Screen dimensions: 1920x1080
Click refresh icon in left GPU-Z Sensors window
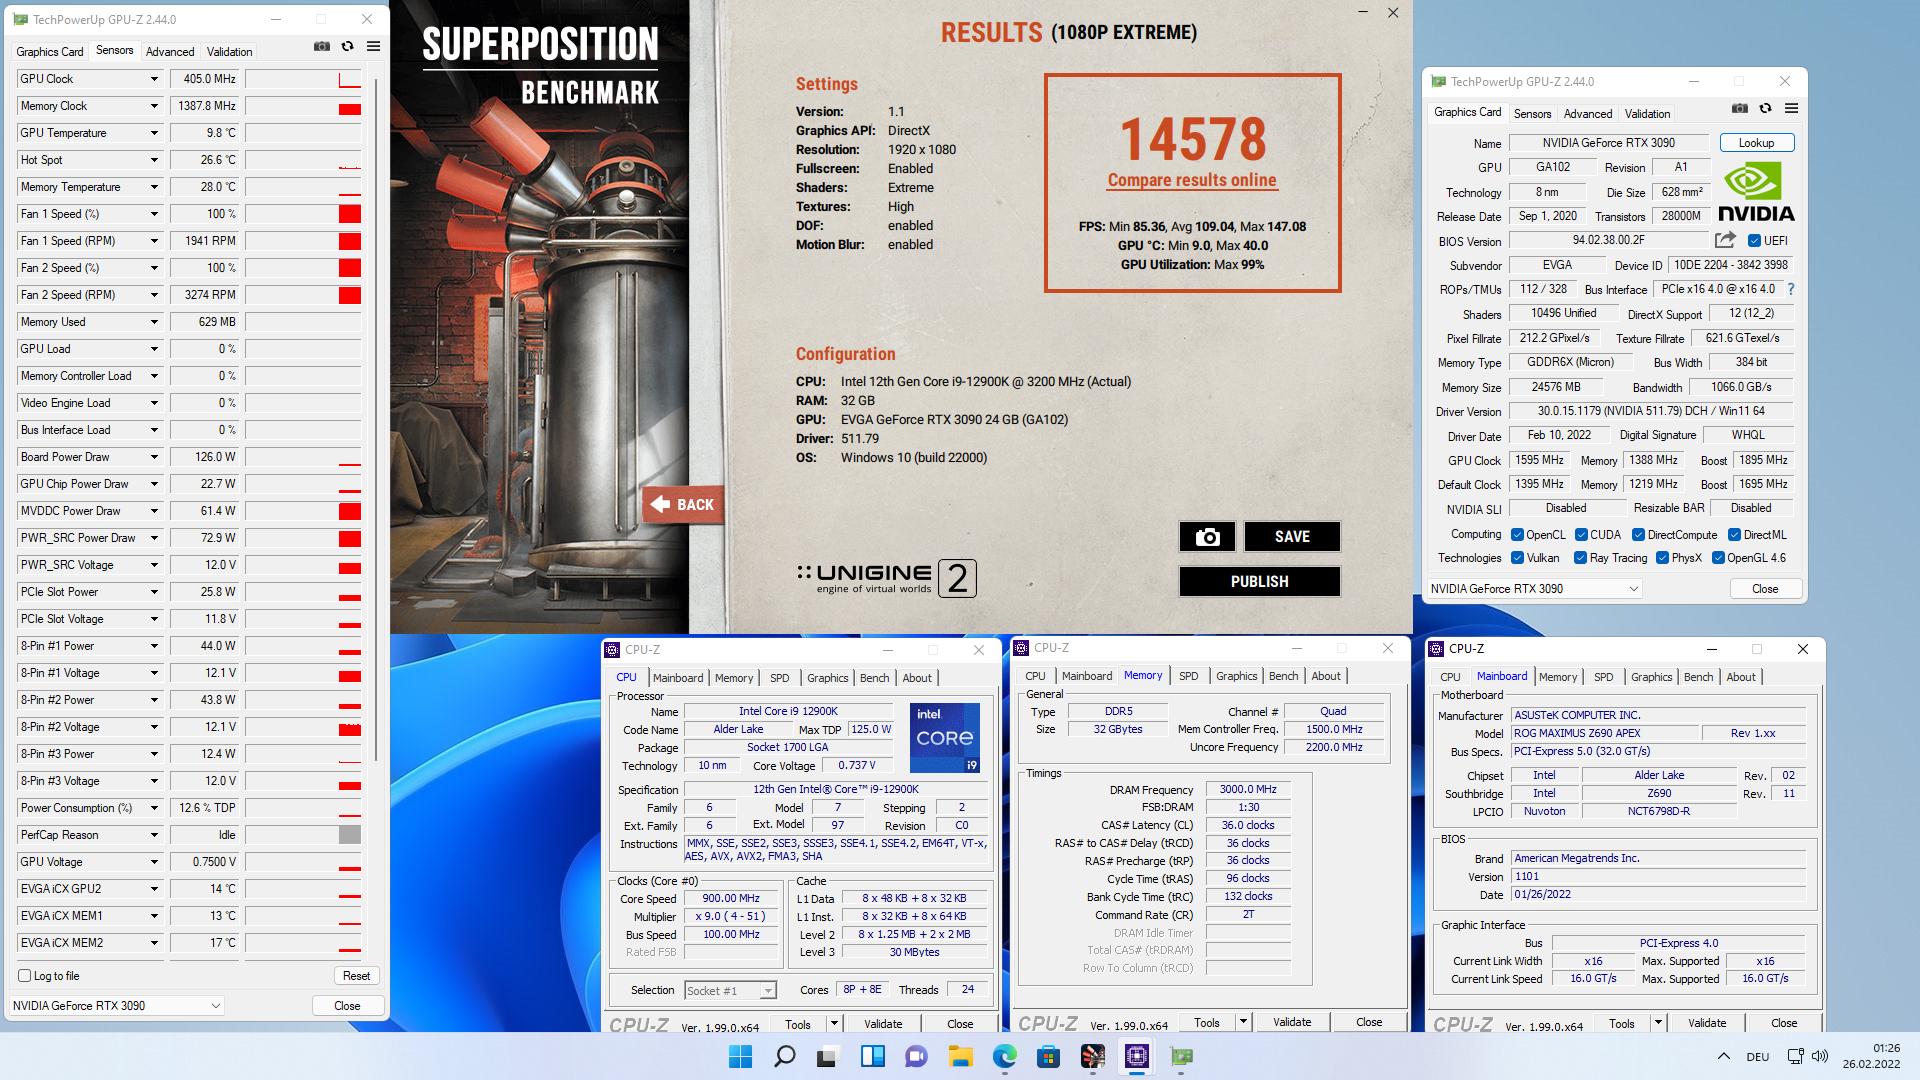pos(347,46)
